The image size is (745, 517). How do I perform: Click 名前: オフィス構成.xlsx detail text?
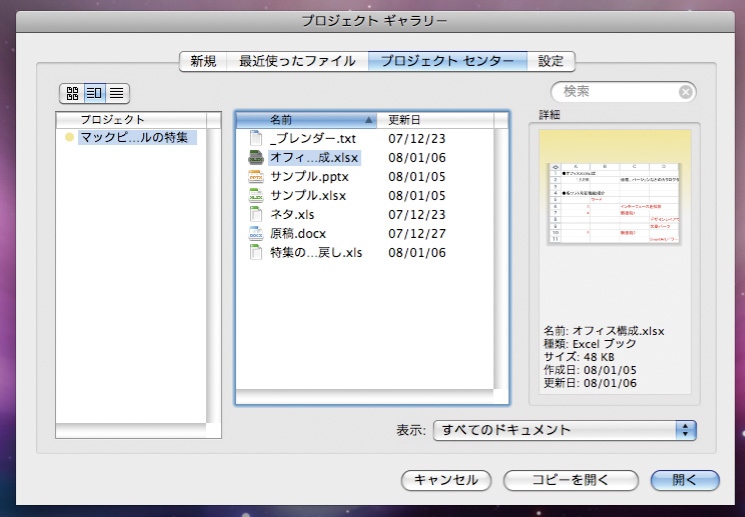coord(604,331)
